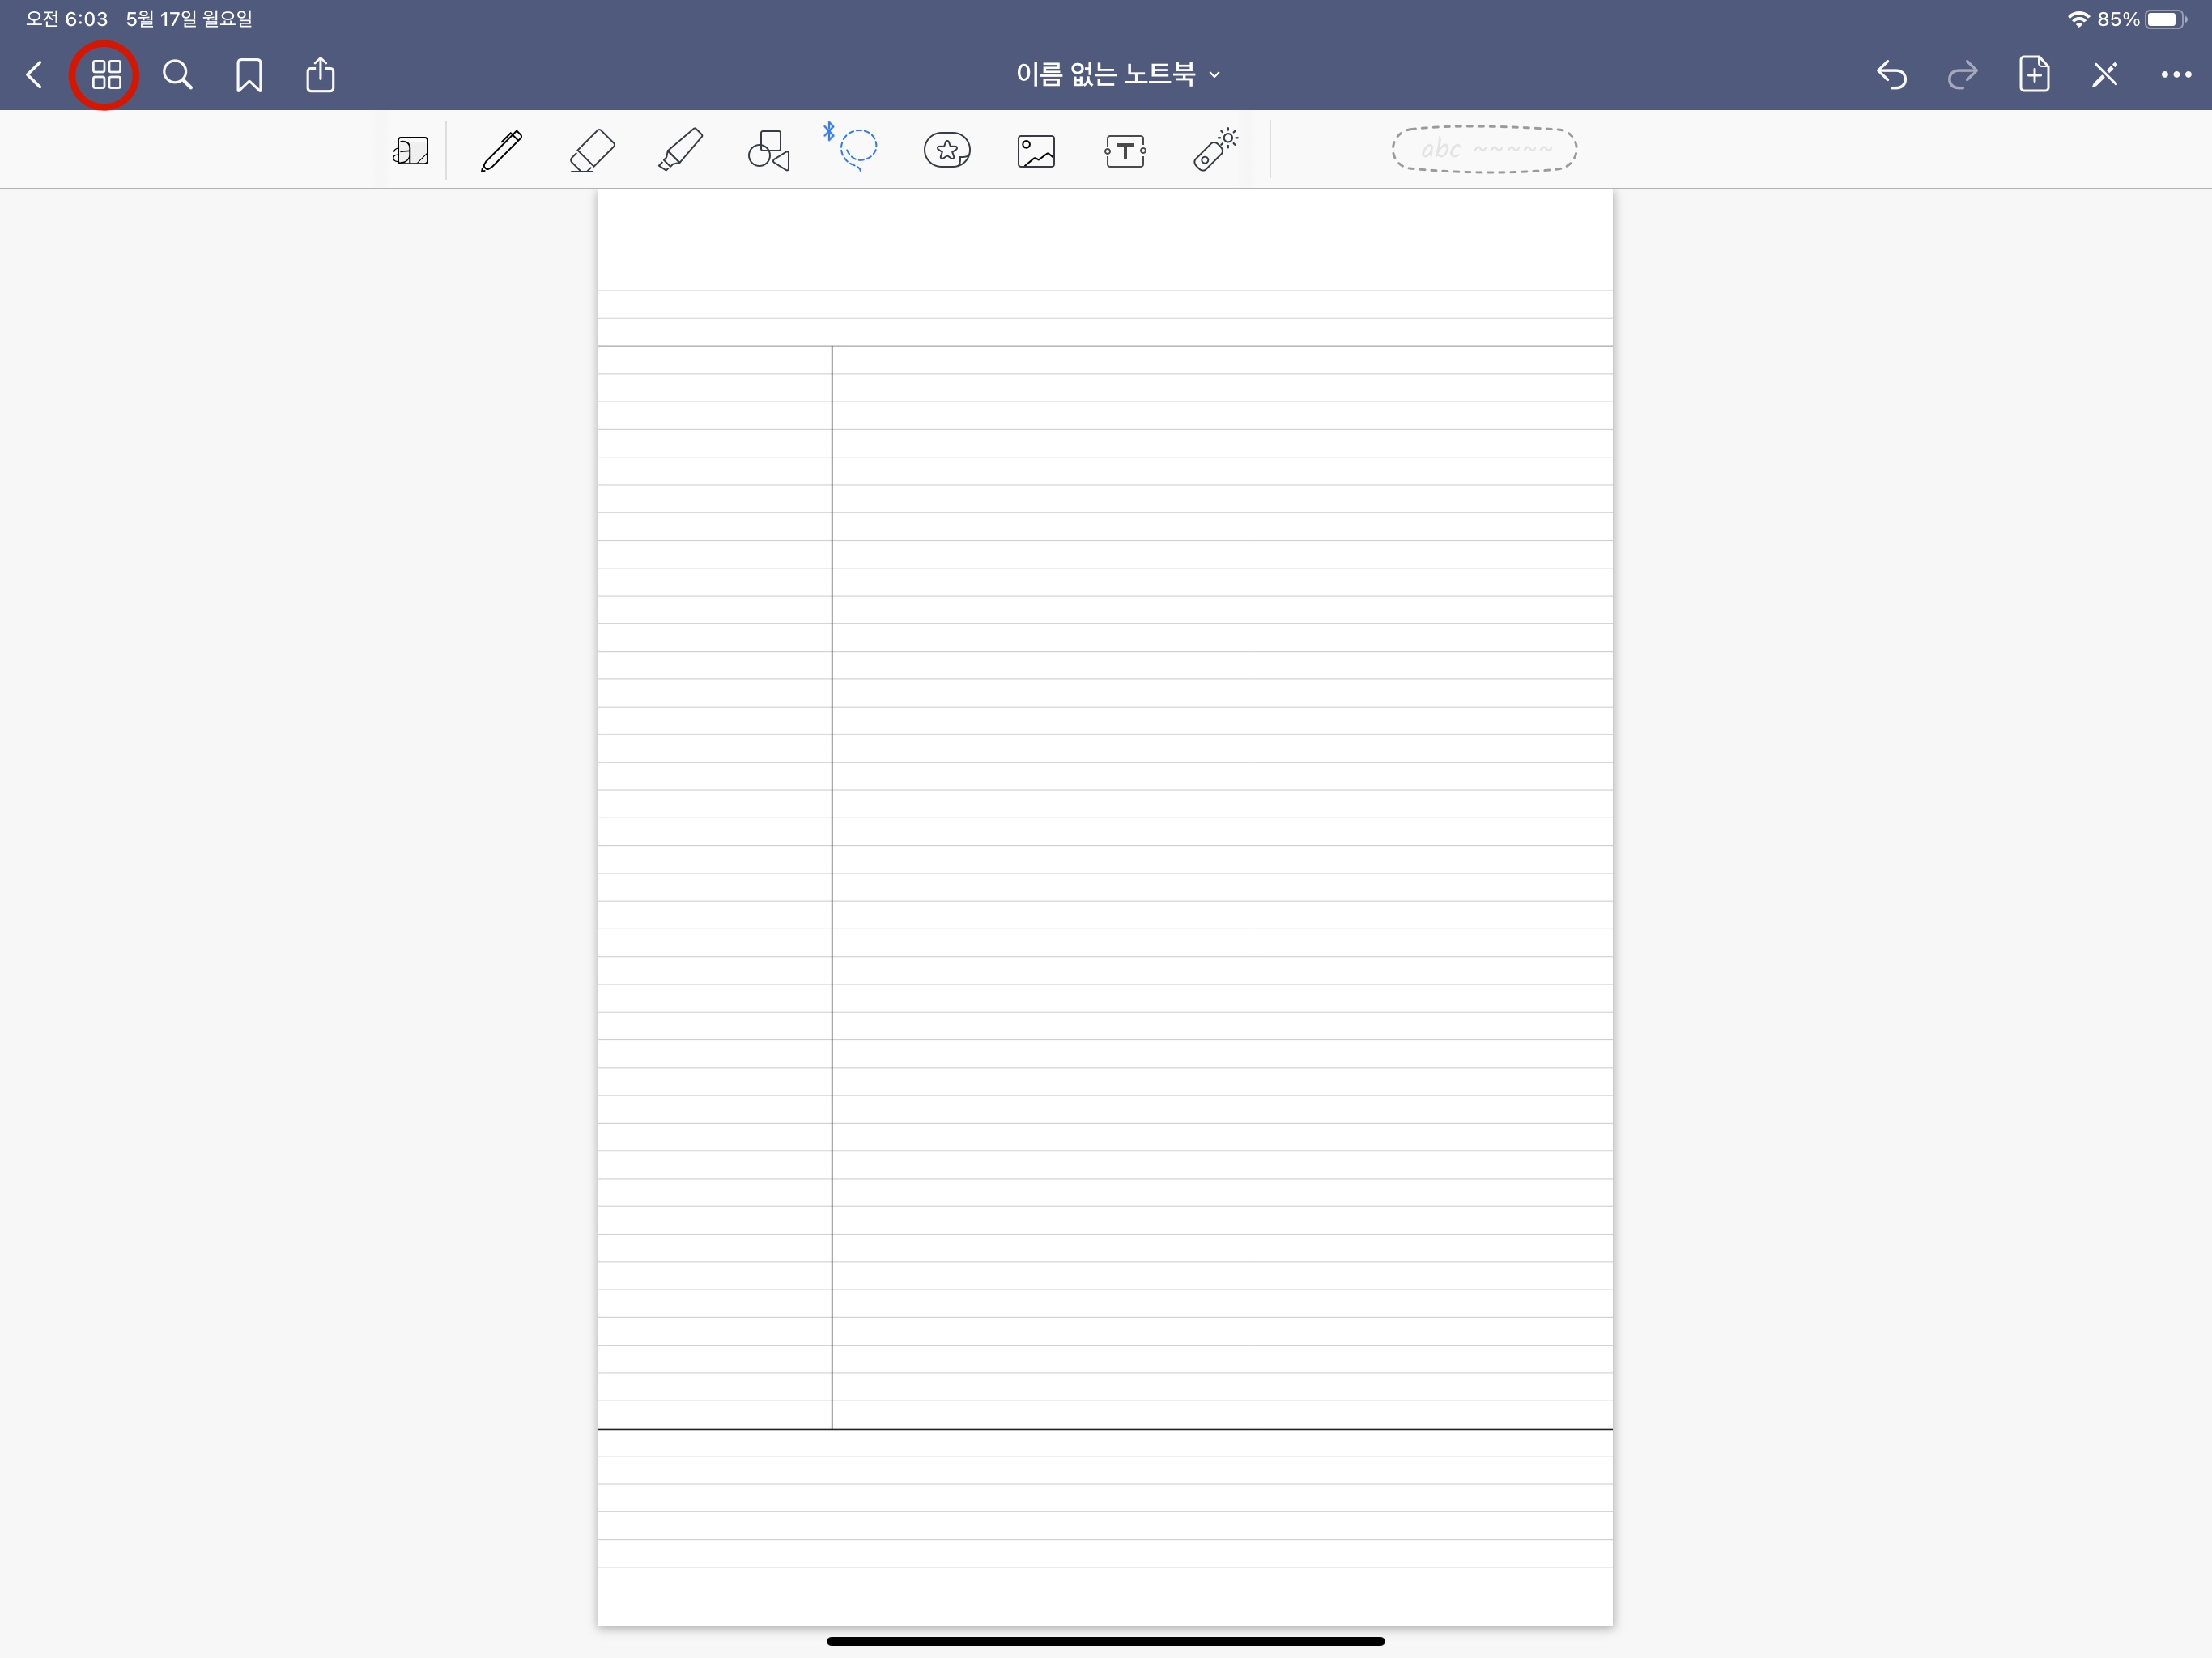The width and height of the screenshot is (2212, 1658).
Task: Expand the 이름 없는 노트북 title dropdown
Action: click(x=1117, y=74)
